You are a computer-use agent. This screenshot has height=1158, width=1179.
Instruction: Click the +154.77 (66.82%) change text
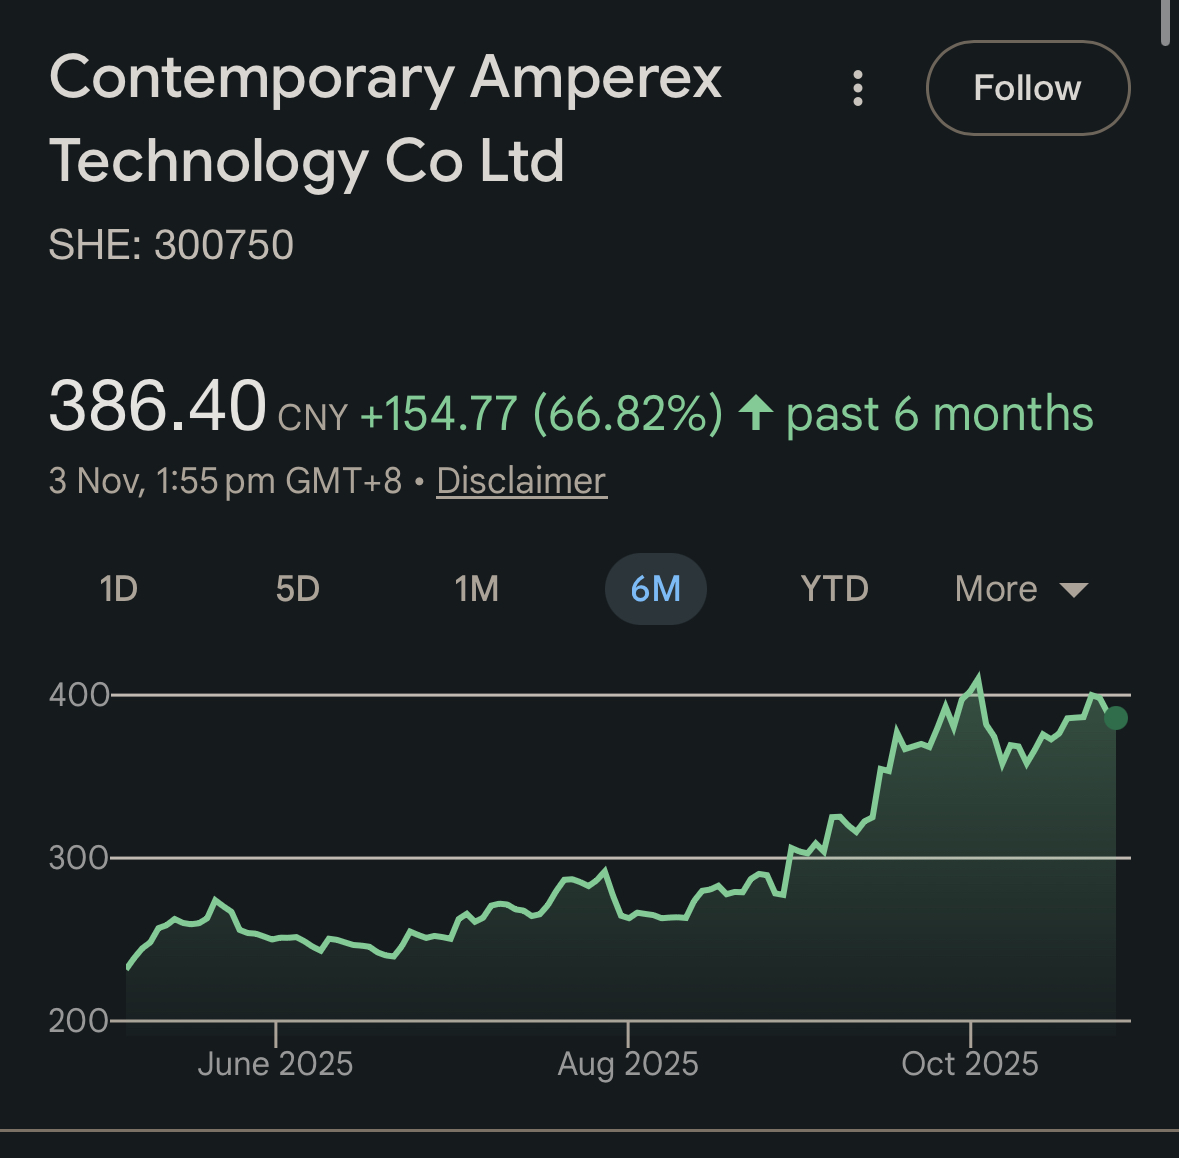pos(541,413)
